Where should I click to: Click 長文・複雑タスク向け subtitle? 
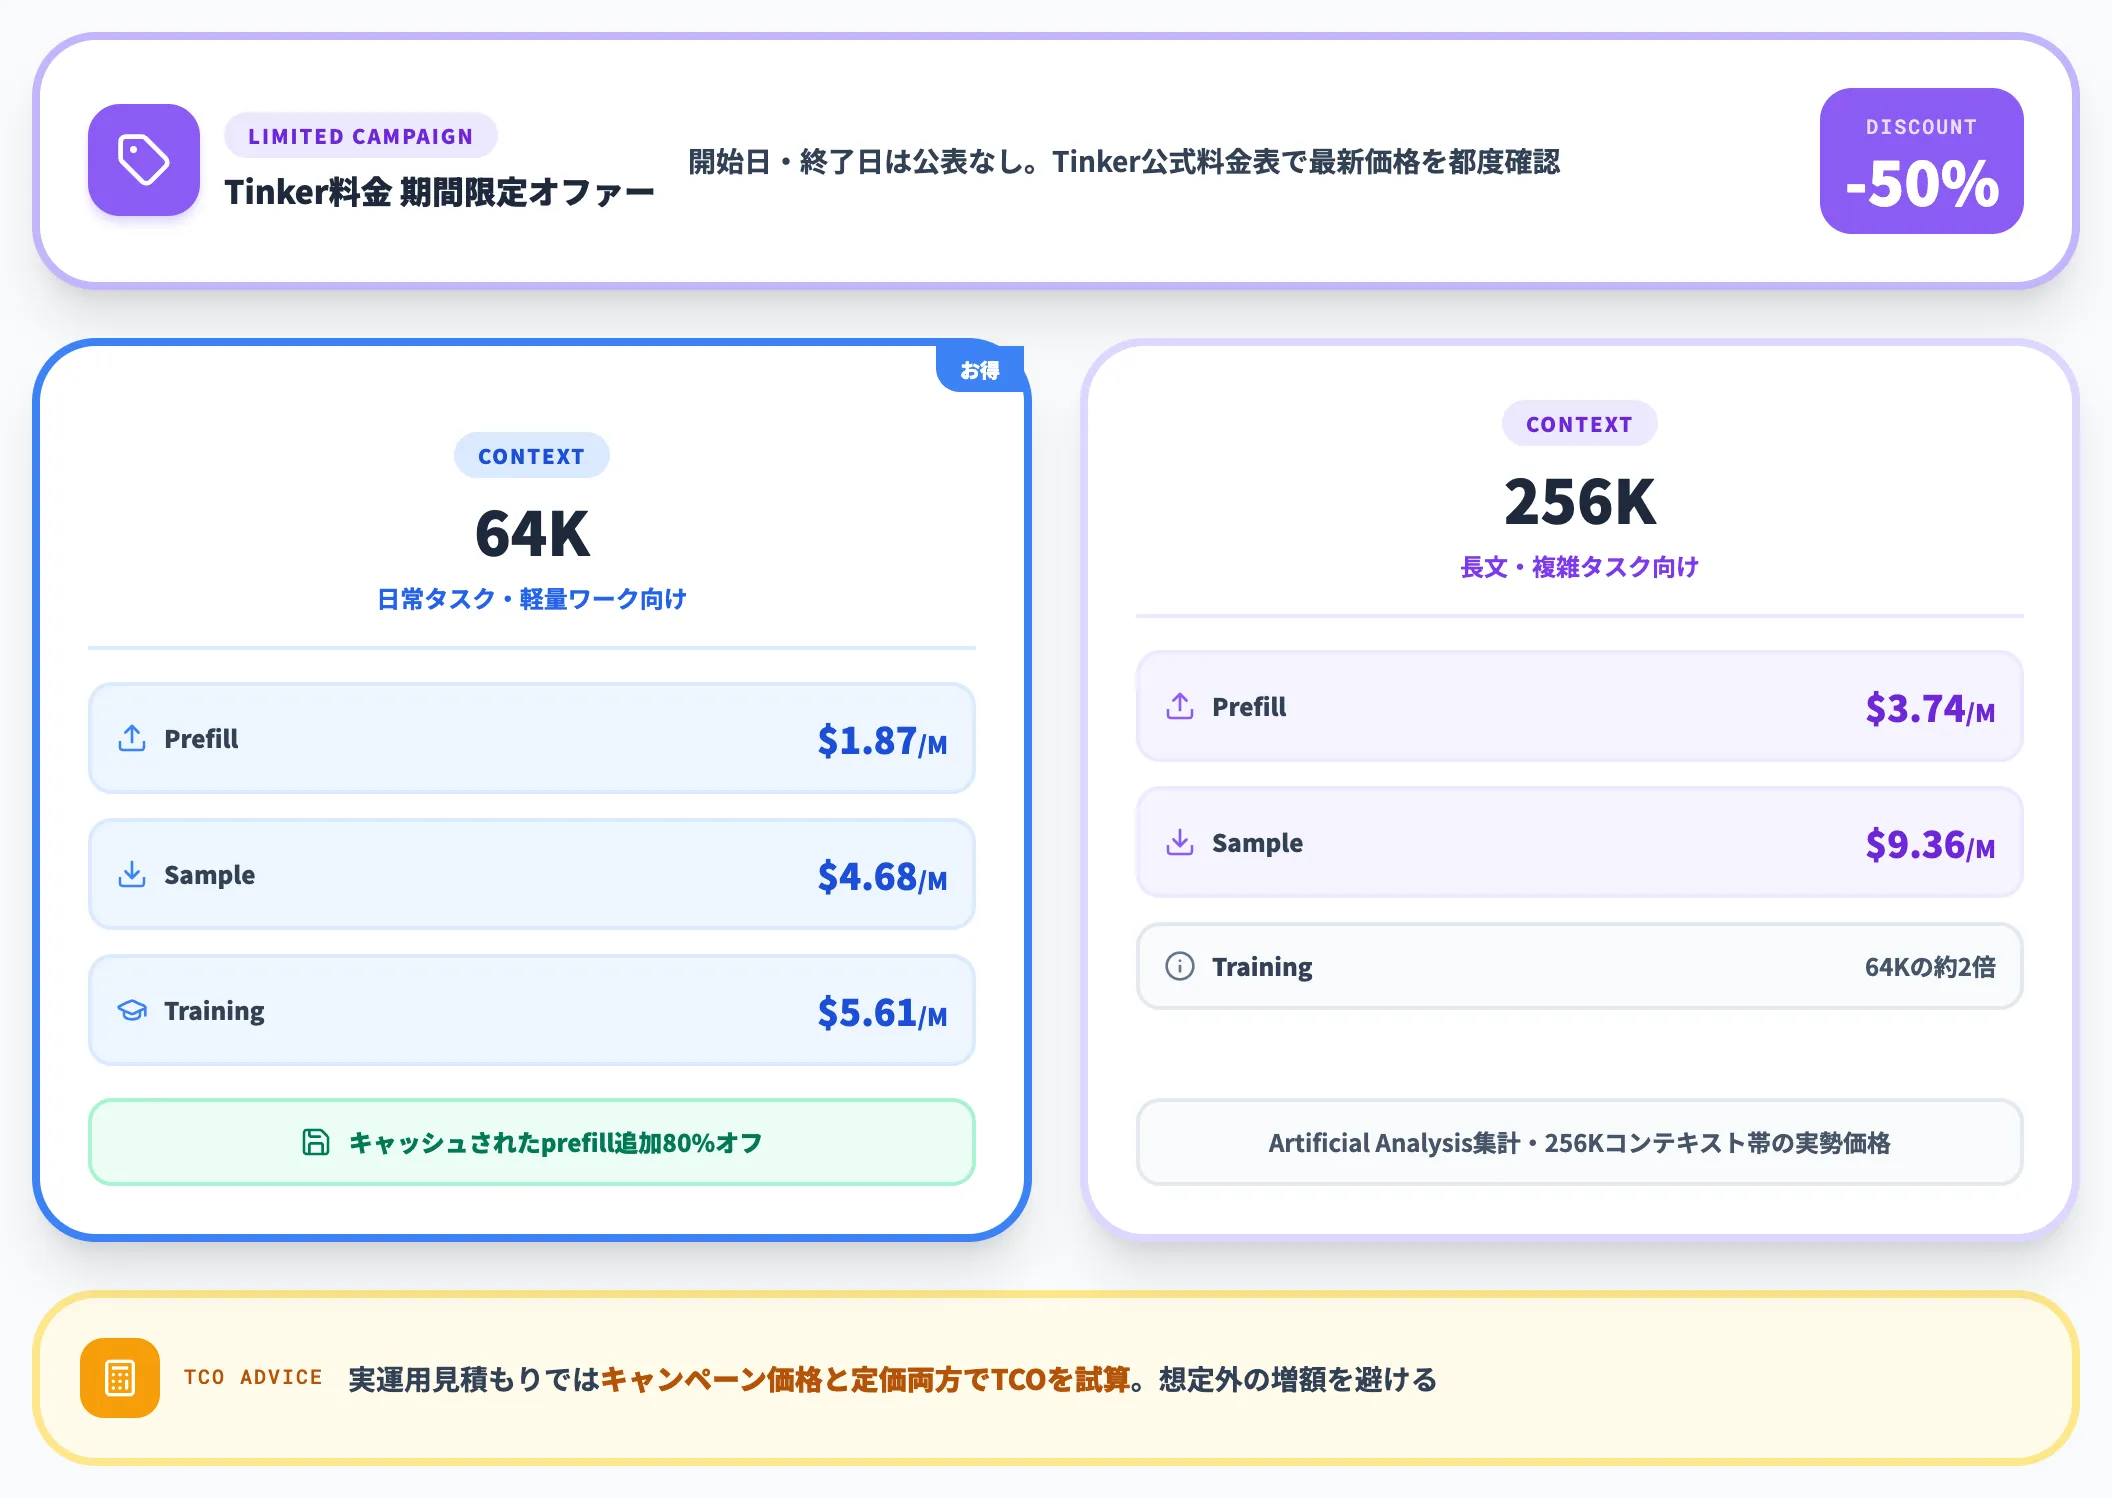coord(1580,566)
